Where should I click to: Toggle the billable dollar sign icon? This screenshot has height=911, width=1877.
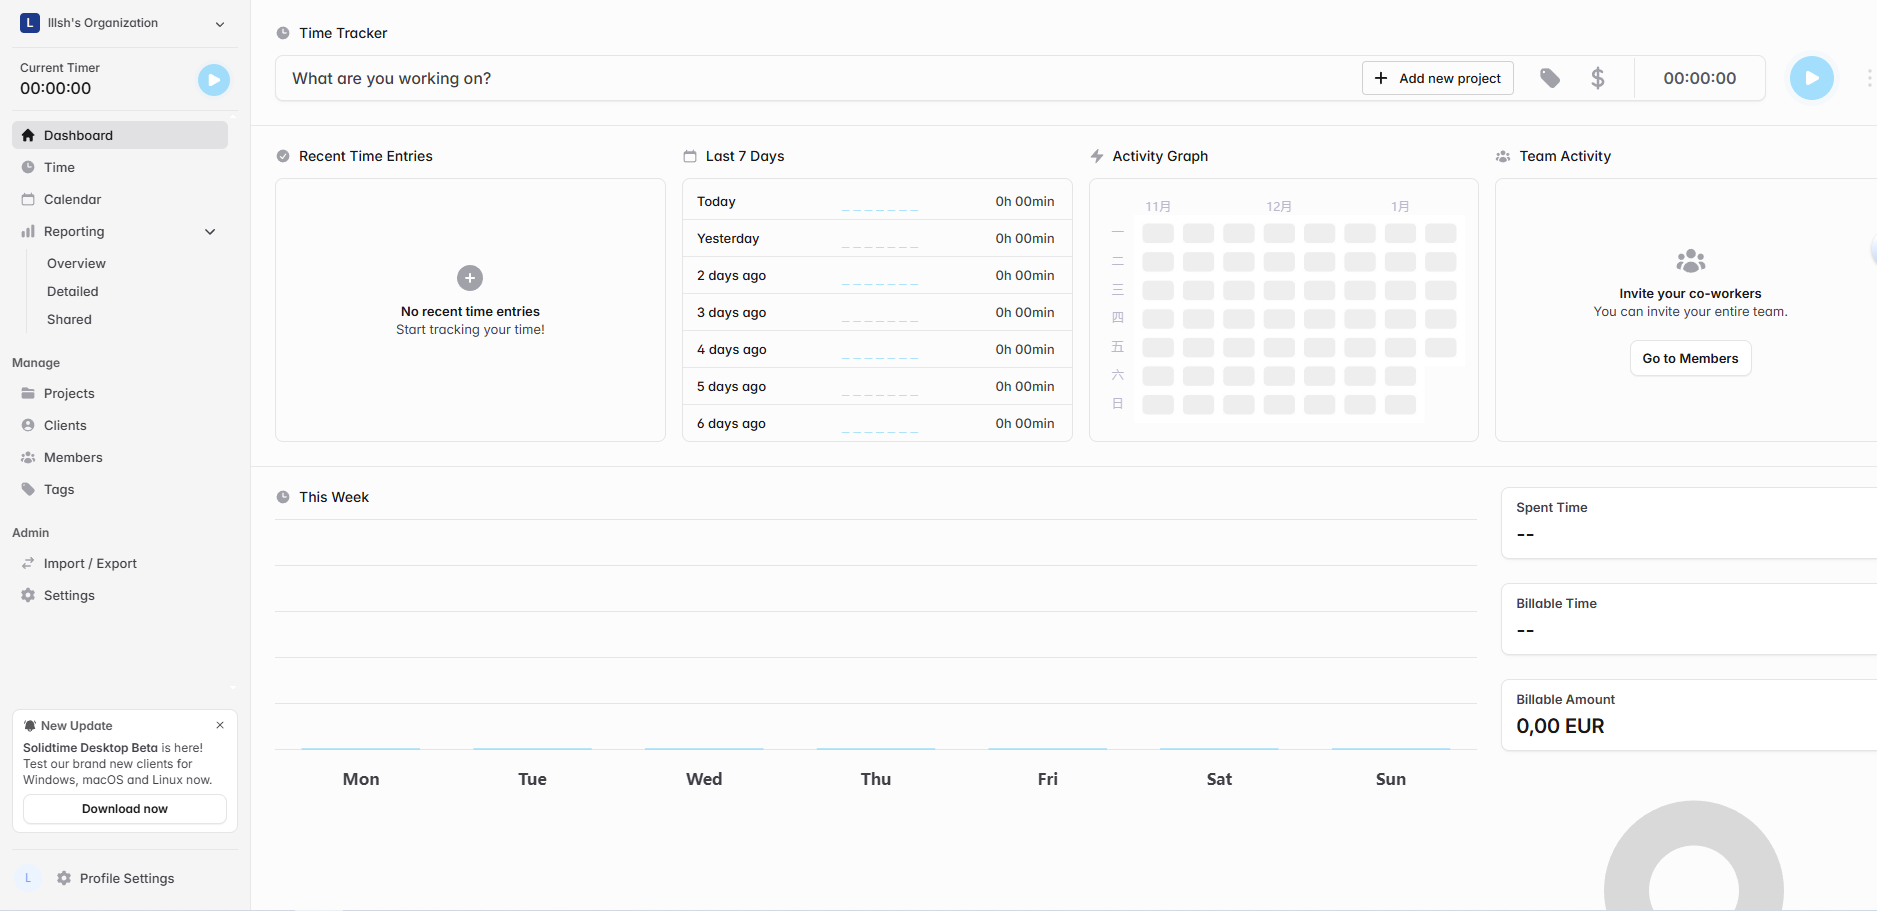(x=1598, y=78)
